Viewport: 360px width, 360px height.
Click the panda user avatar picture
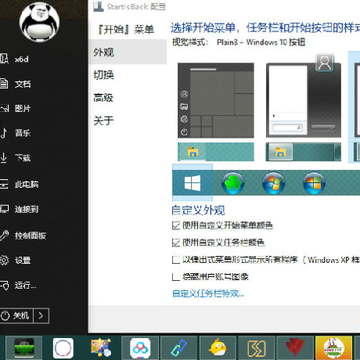tap(39, 22)
